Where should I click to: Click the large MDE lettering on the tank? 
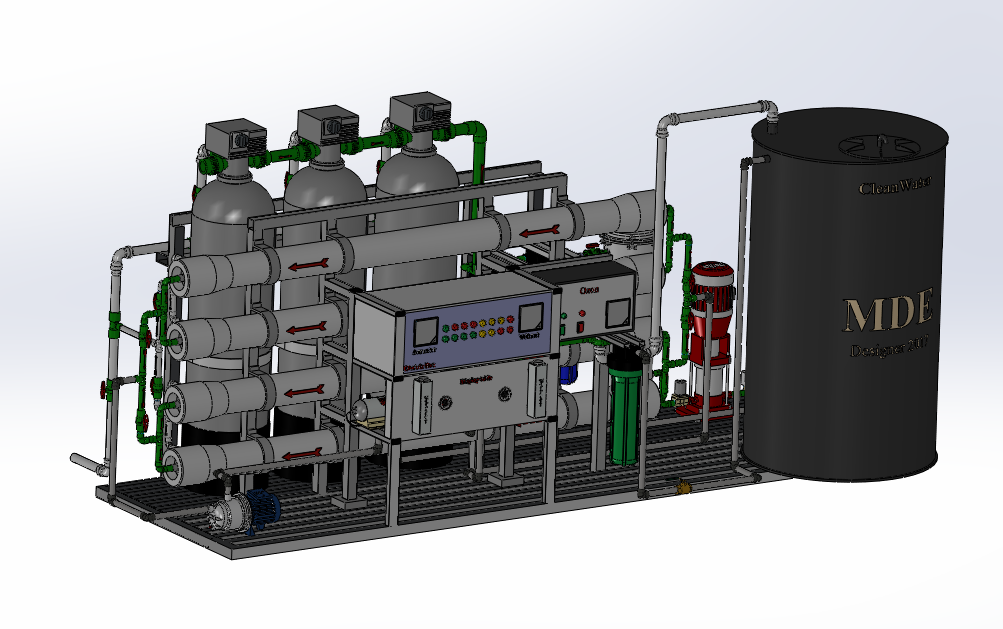[889, 311]
